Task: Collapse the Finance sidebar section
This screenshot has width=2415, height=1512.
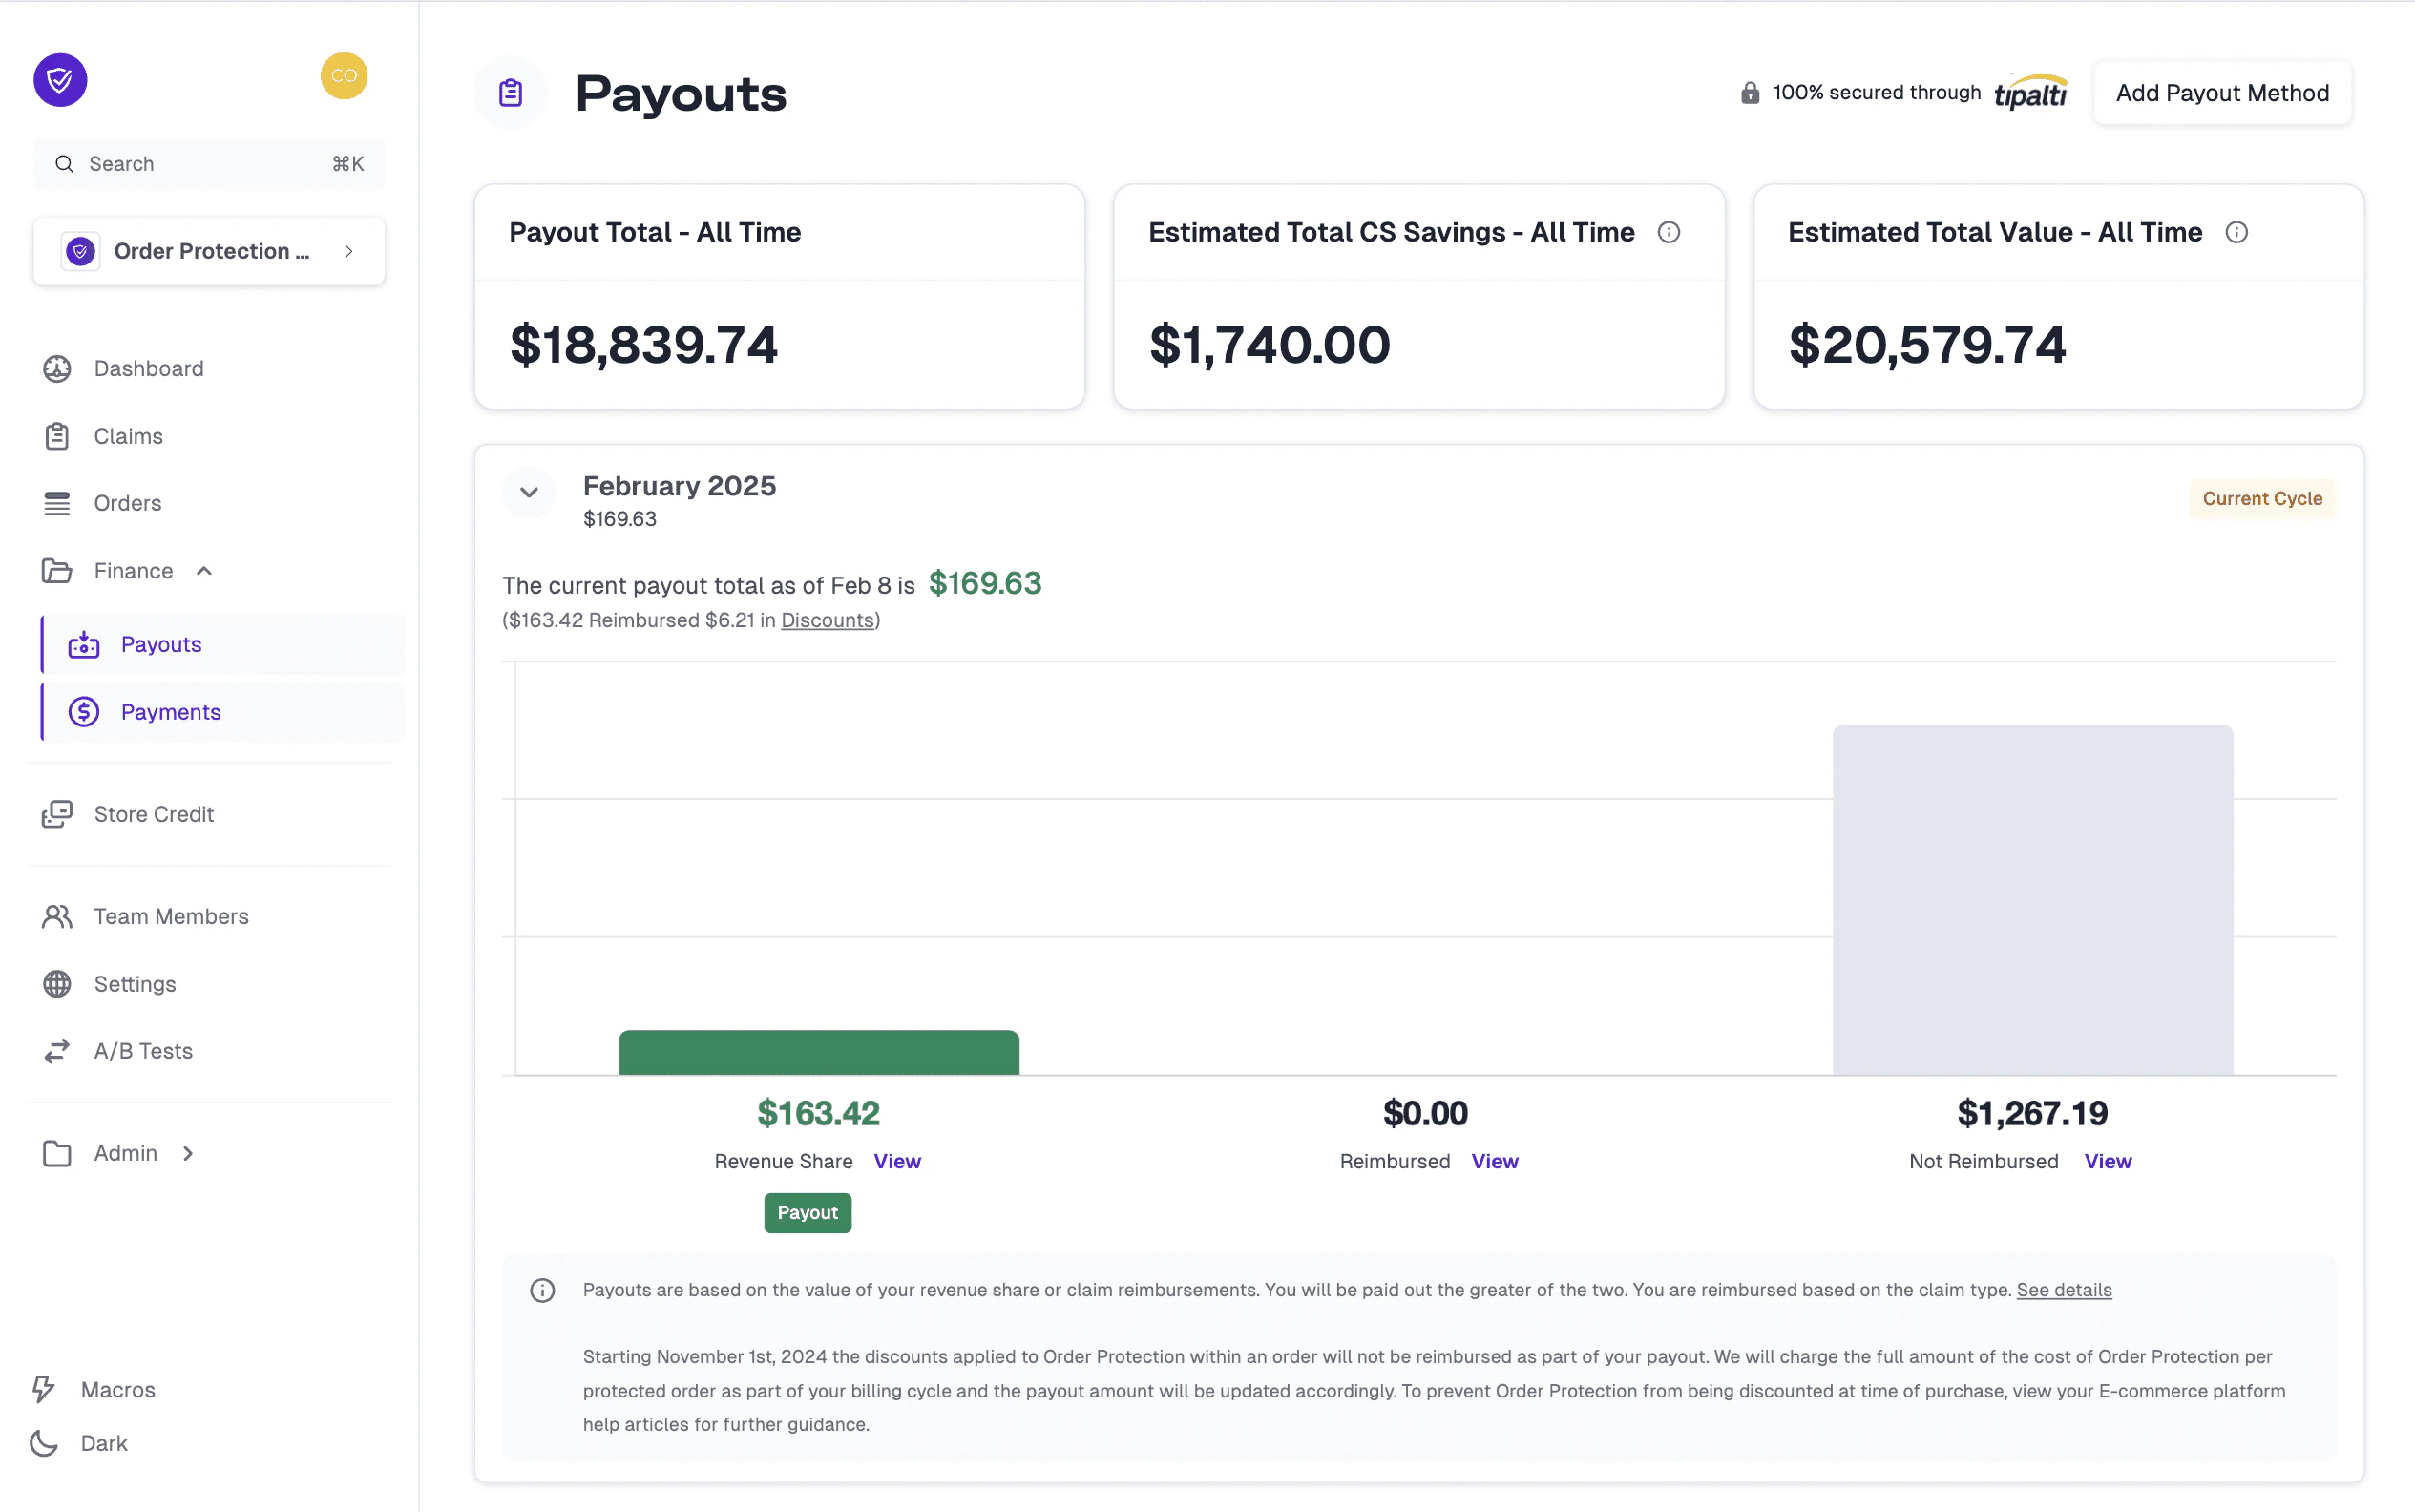Action: (204, 570)
